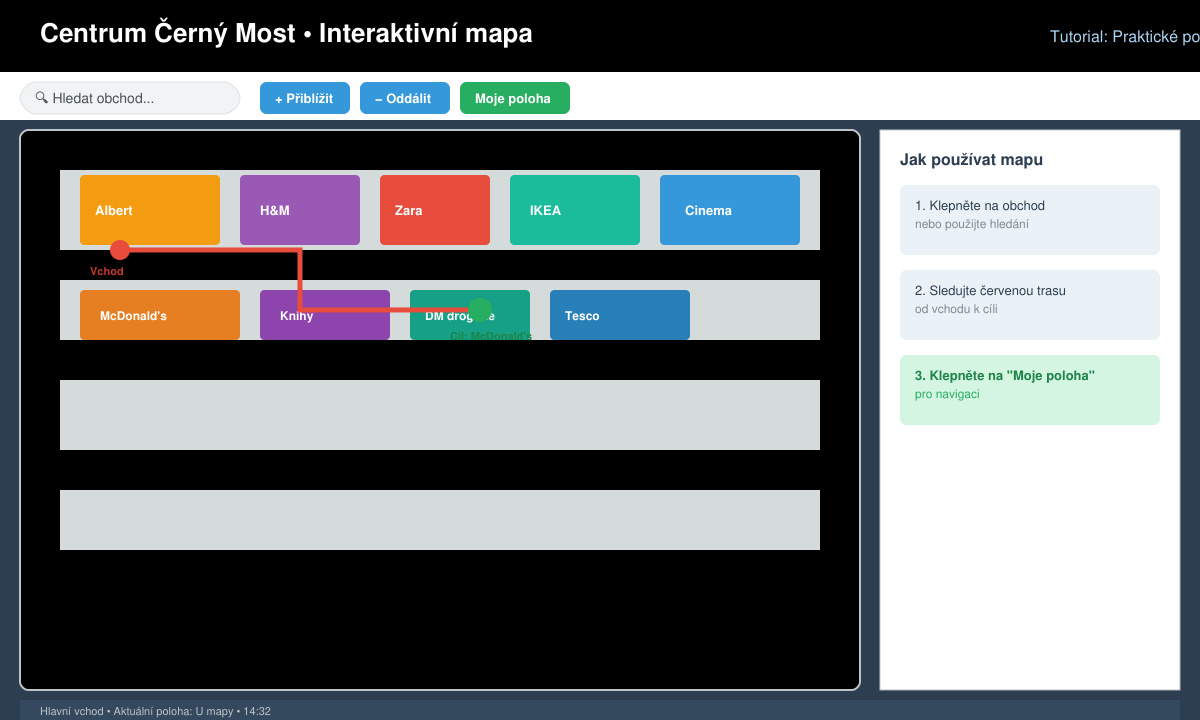Click the Centrum Černý Most title
The height and width of the screenshot is (720, 1200).
point(286,34)
